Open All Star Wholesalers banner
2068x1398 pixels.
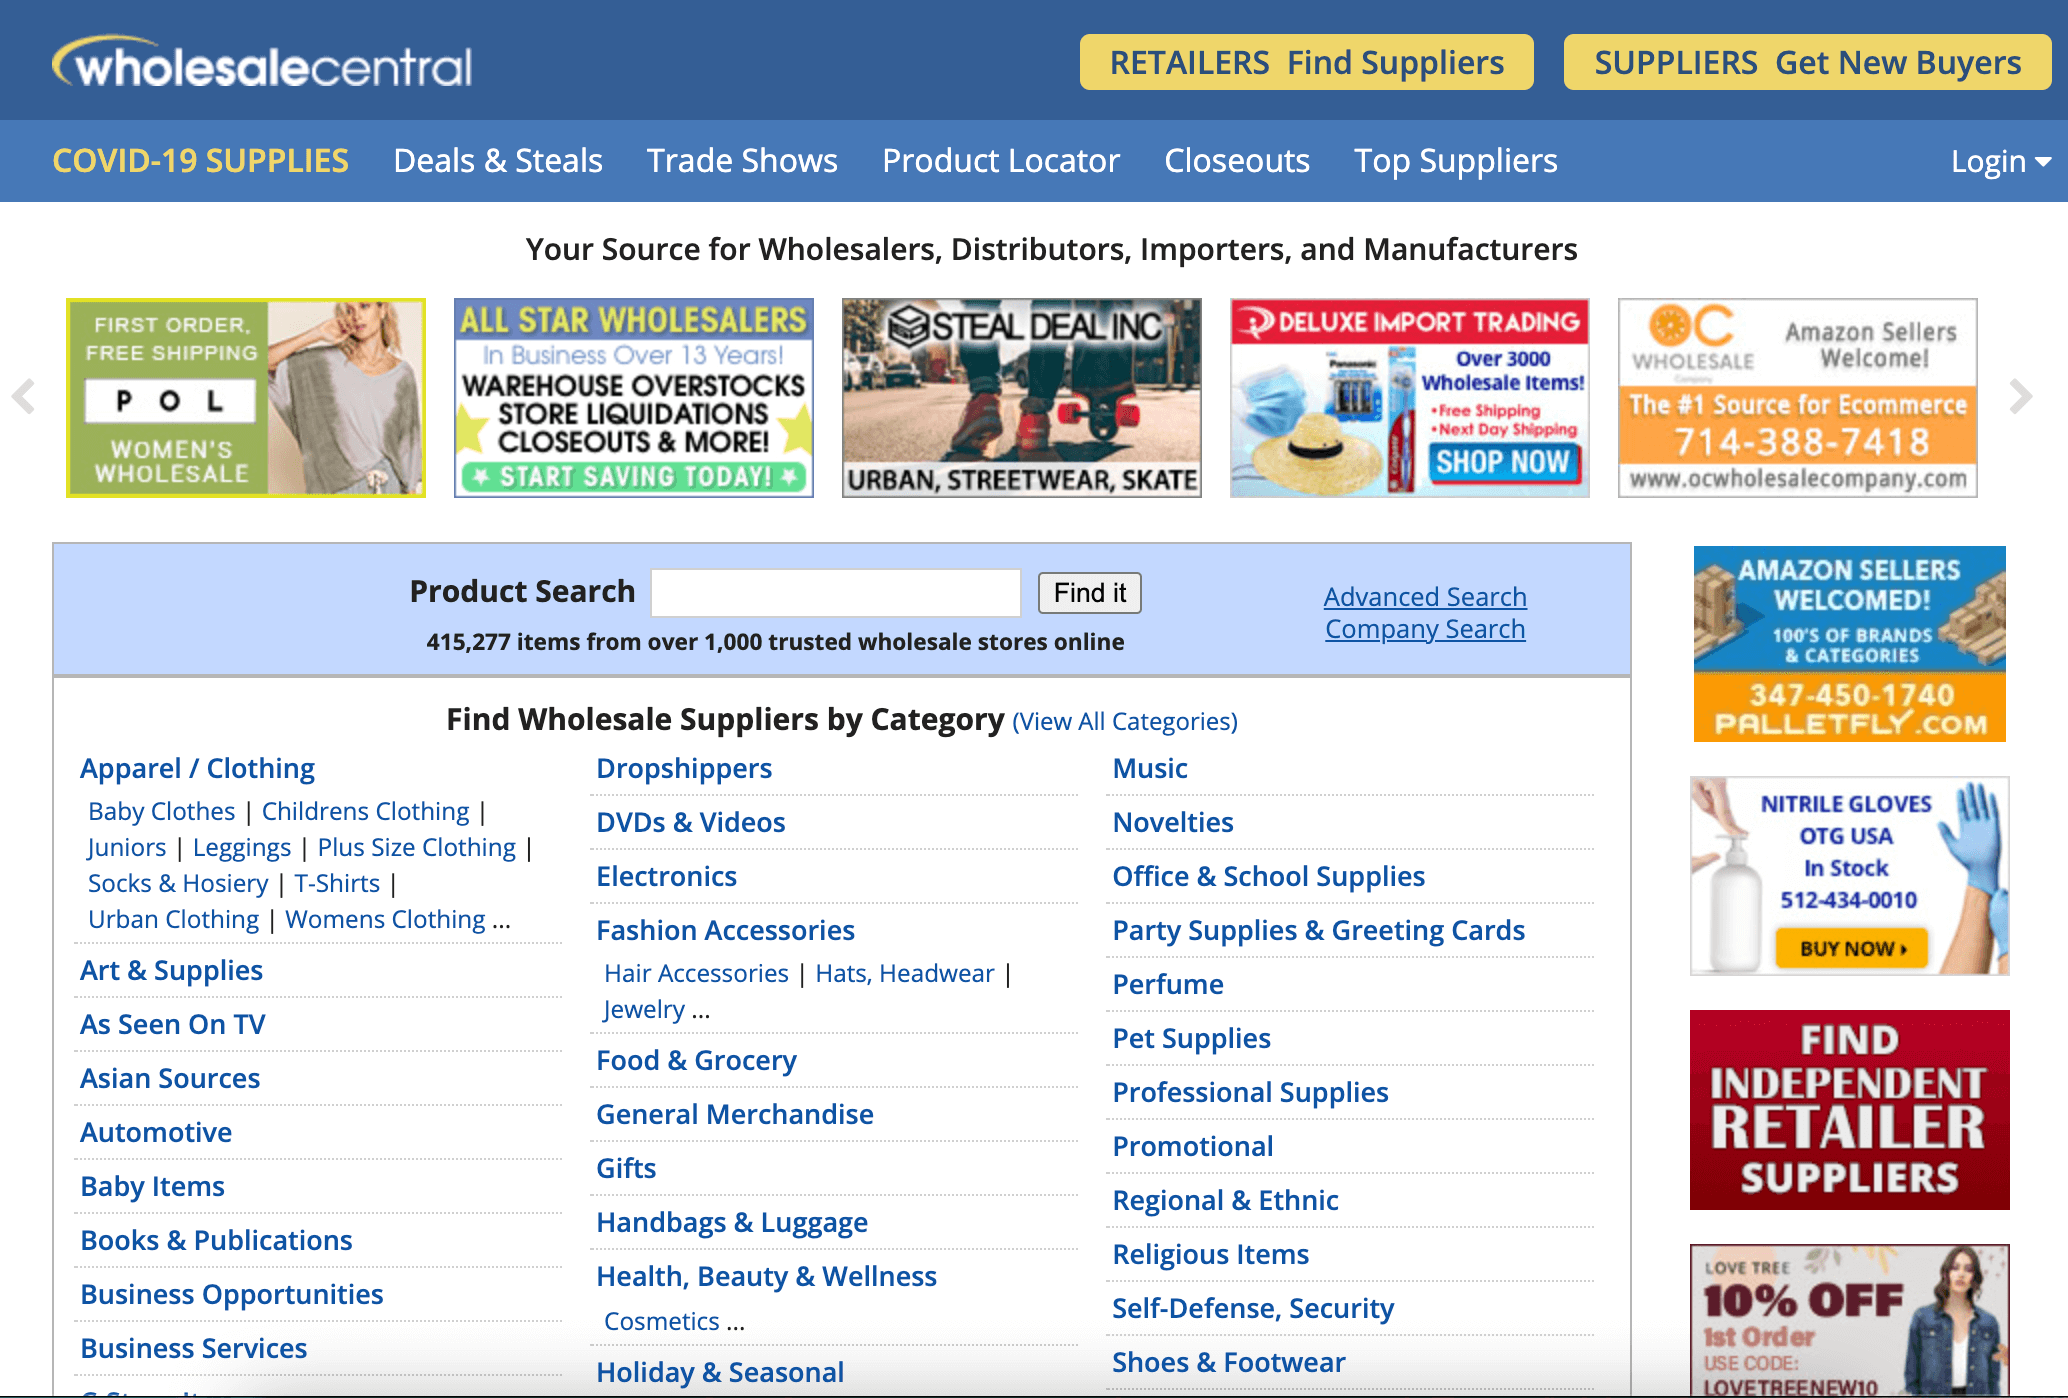634,397
